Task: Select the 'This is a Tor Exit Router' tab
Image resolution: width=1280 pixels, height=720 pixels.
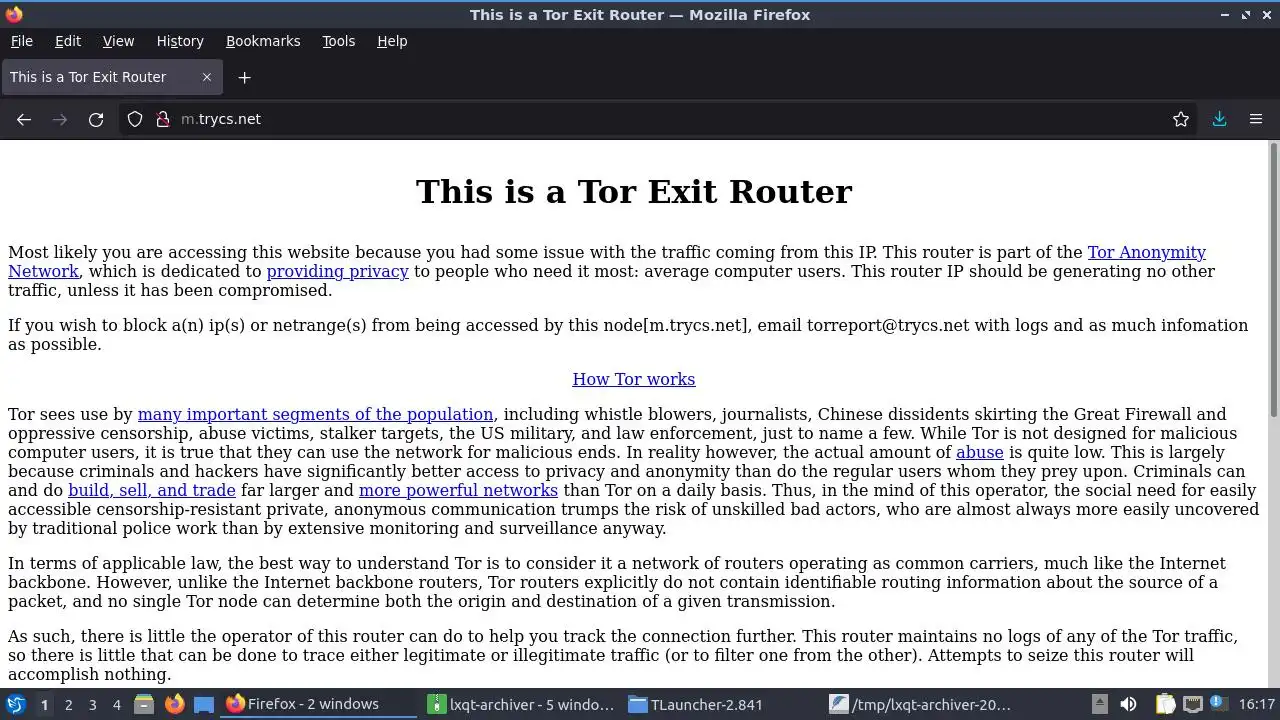Action: pyautogui.click(x=111, y=77)
